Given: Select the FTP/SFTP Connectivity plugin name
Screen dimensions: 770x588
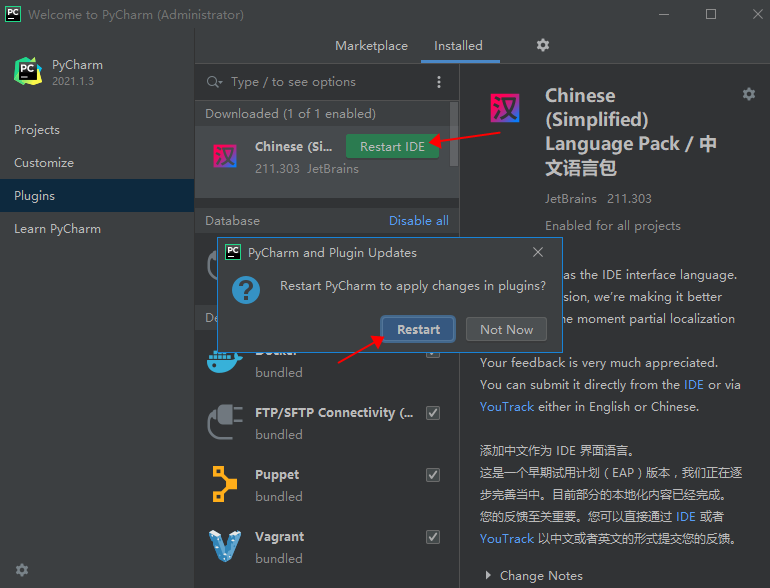Looking at the screenshot, I should [x=334, y=413].
